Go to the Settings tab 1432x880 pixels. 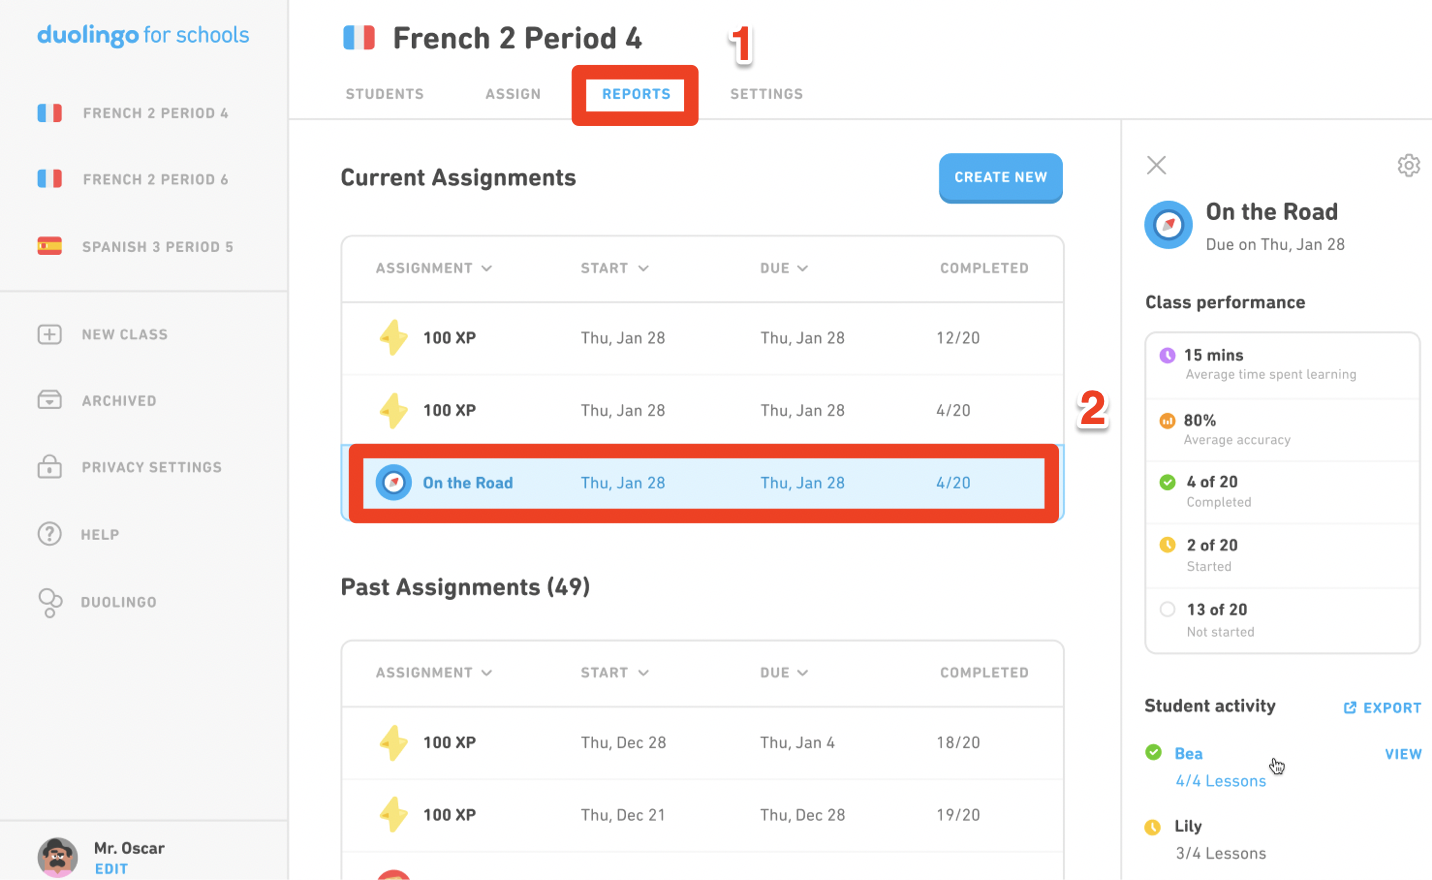766,94
